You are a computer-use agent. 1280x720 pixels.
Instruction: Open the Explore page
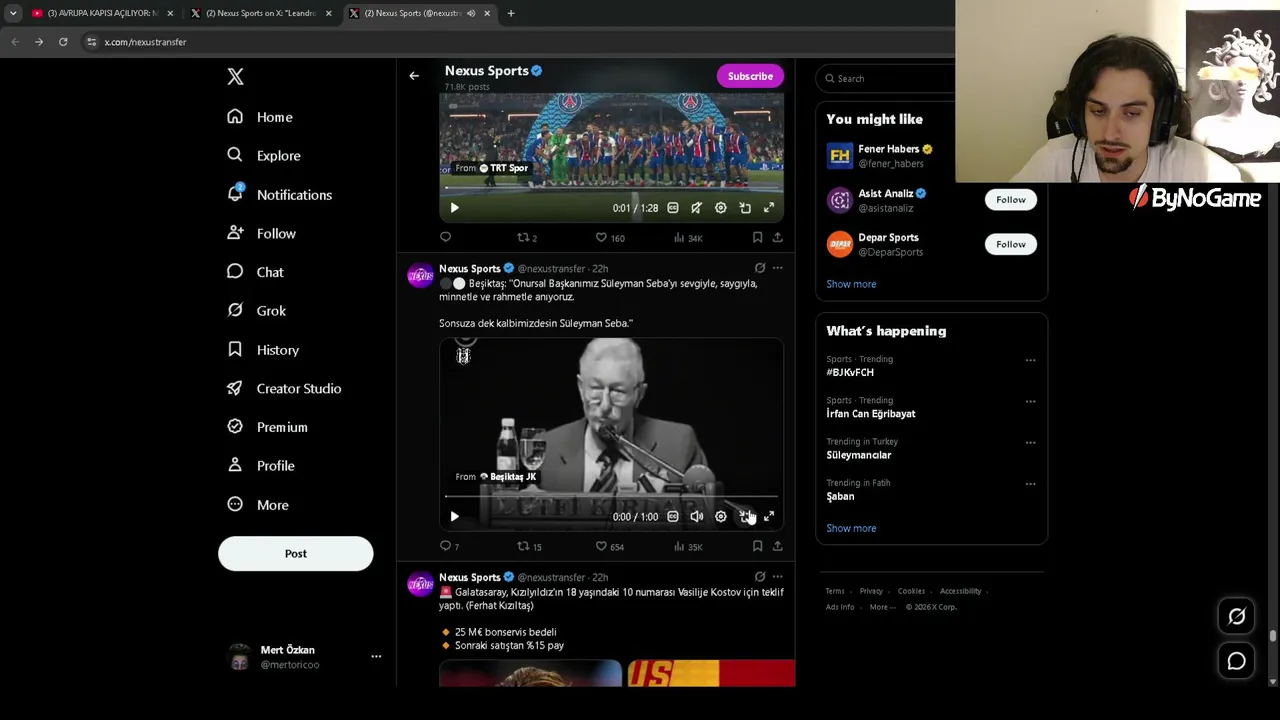(263, 156)
